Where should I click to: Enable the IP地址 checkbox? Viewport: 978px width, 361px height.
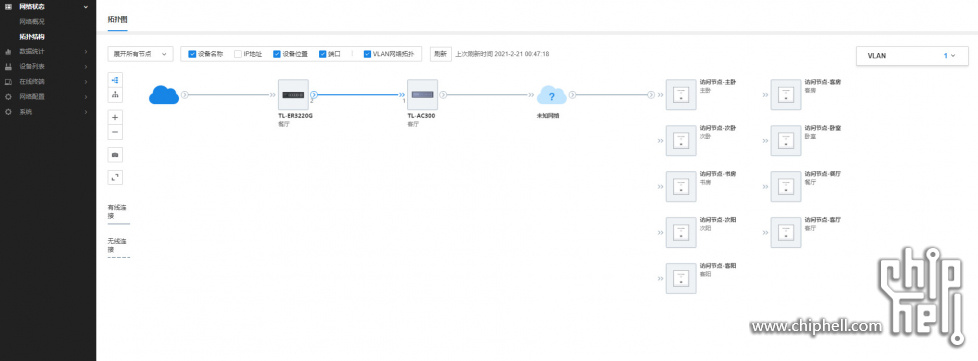[238, 54]
